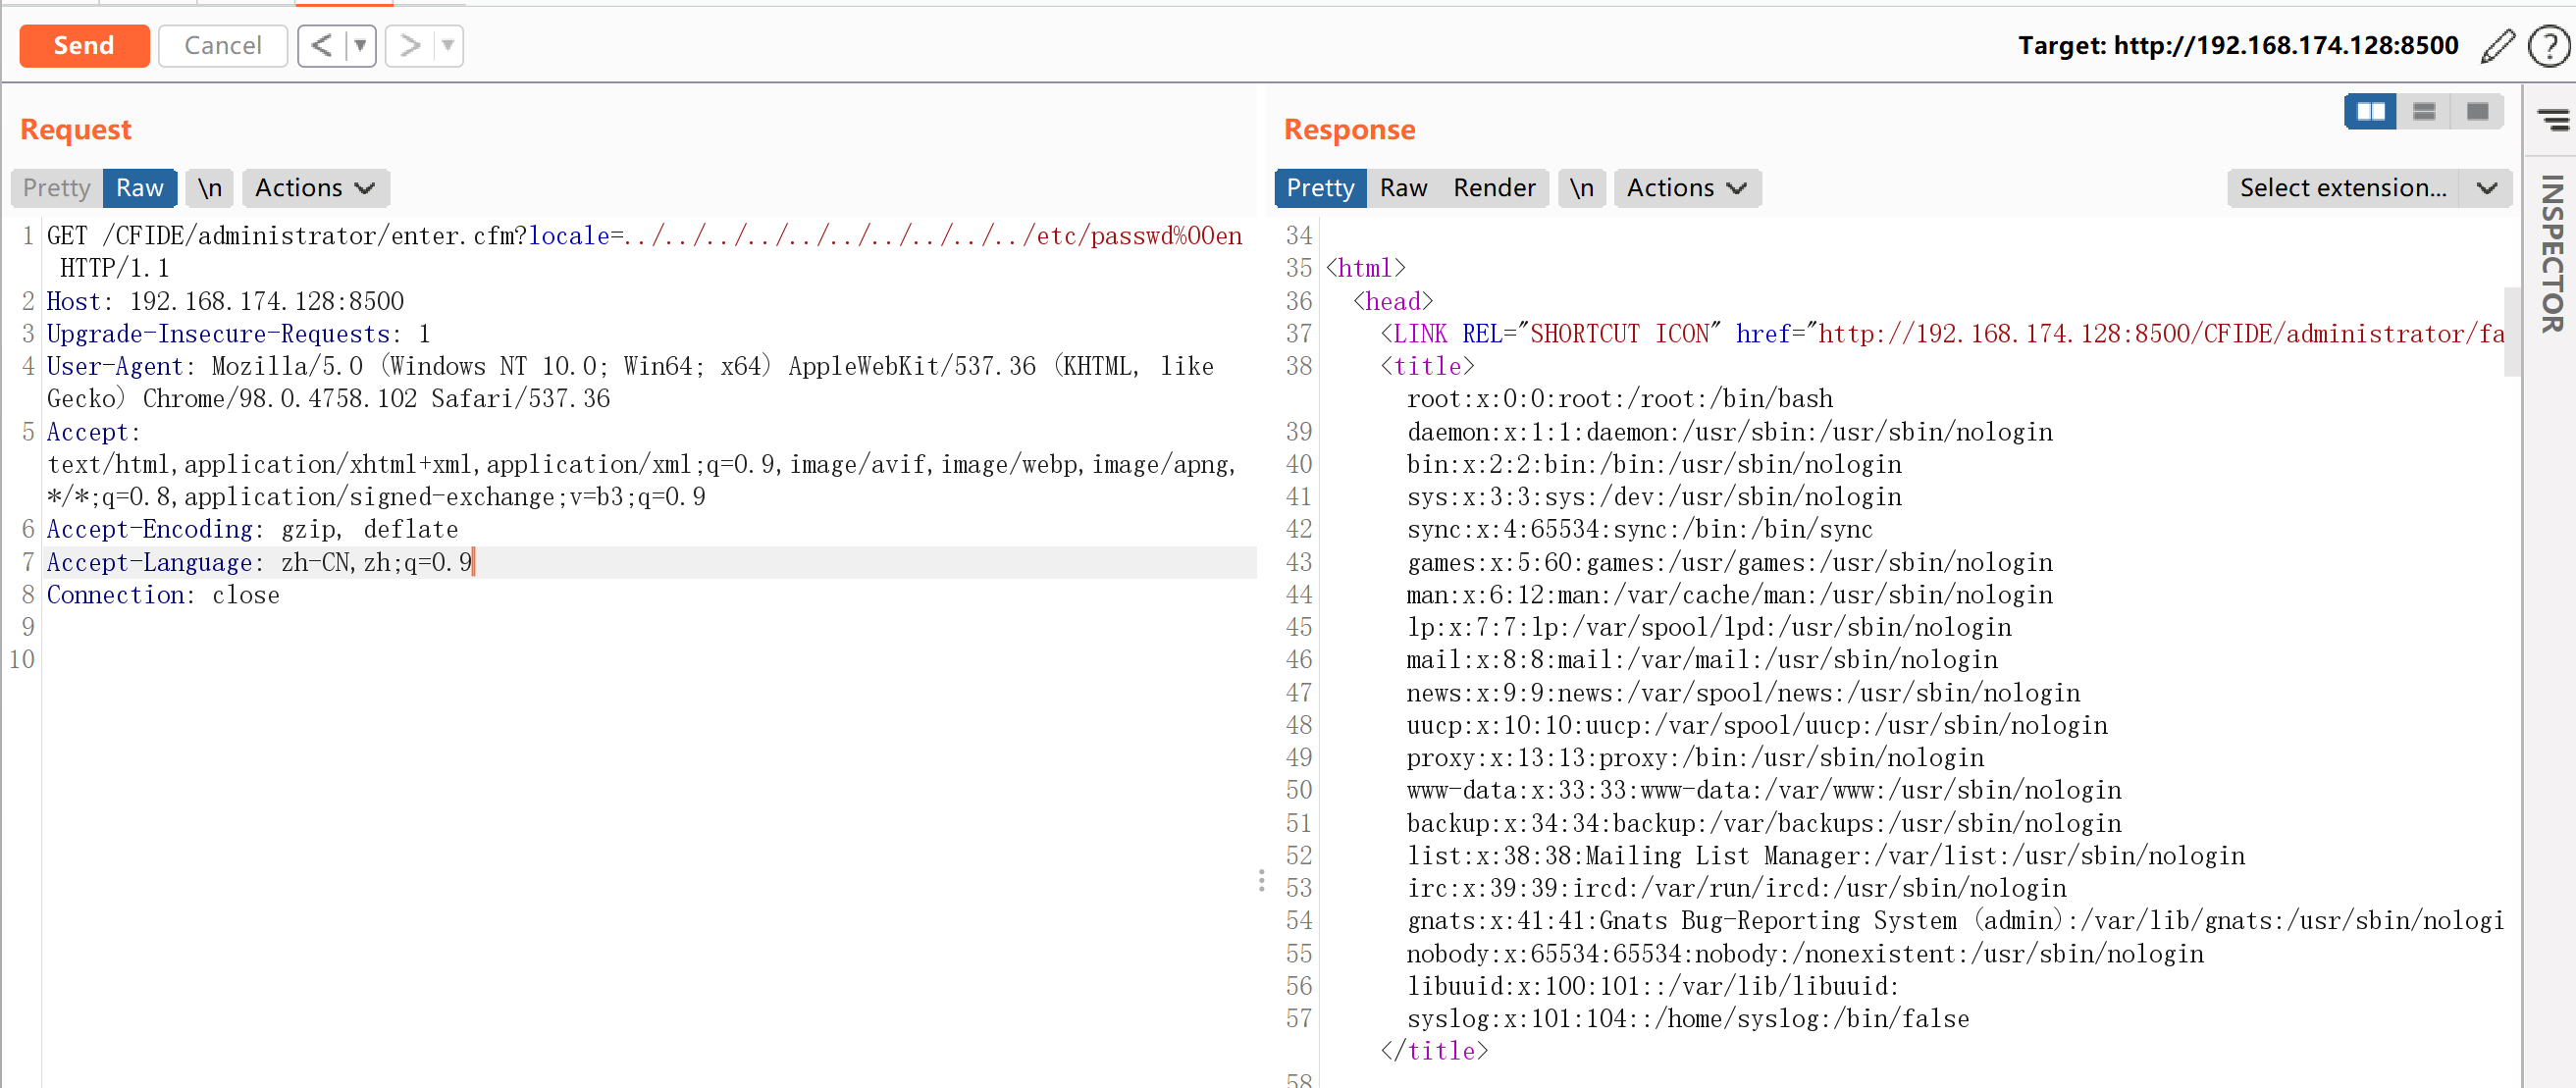Expand the Response Actions dropdown
The image size is (2576, 1088).
(1686, 188)
